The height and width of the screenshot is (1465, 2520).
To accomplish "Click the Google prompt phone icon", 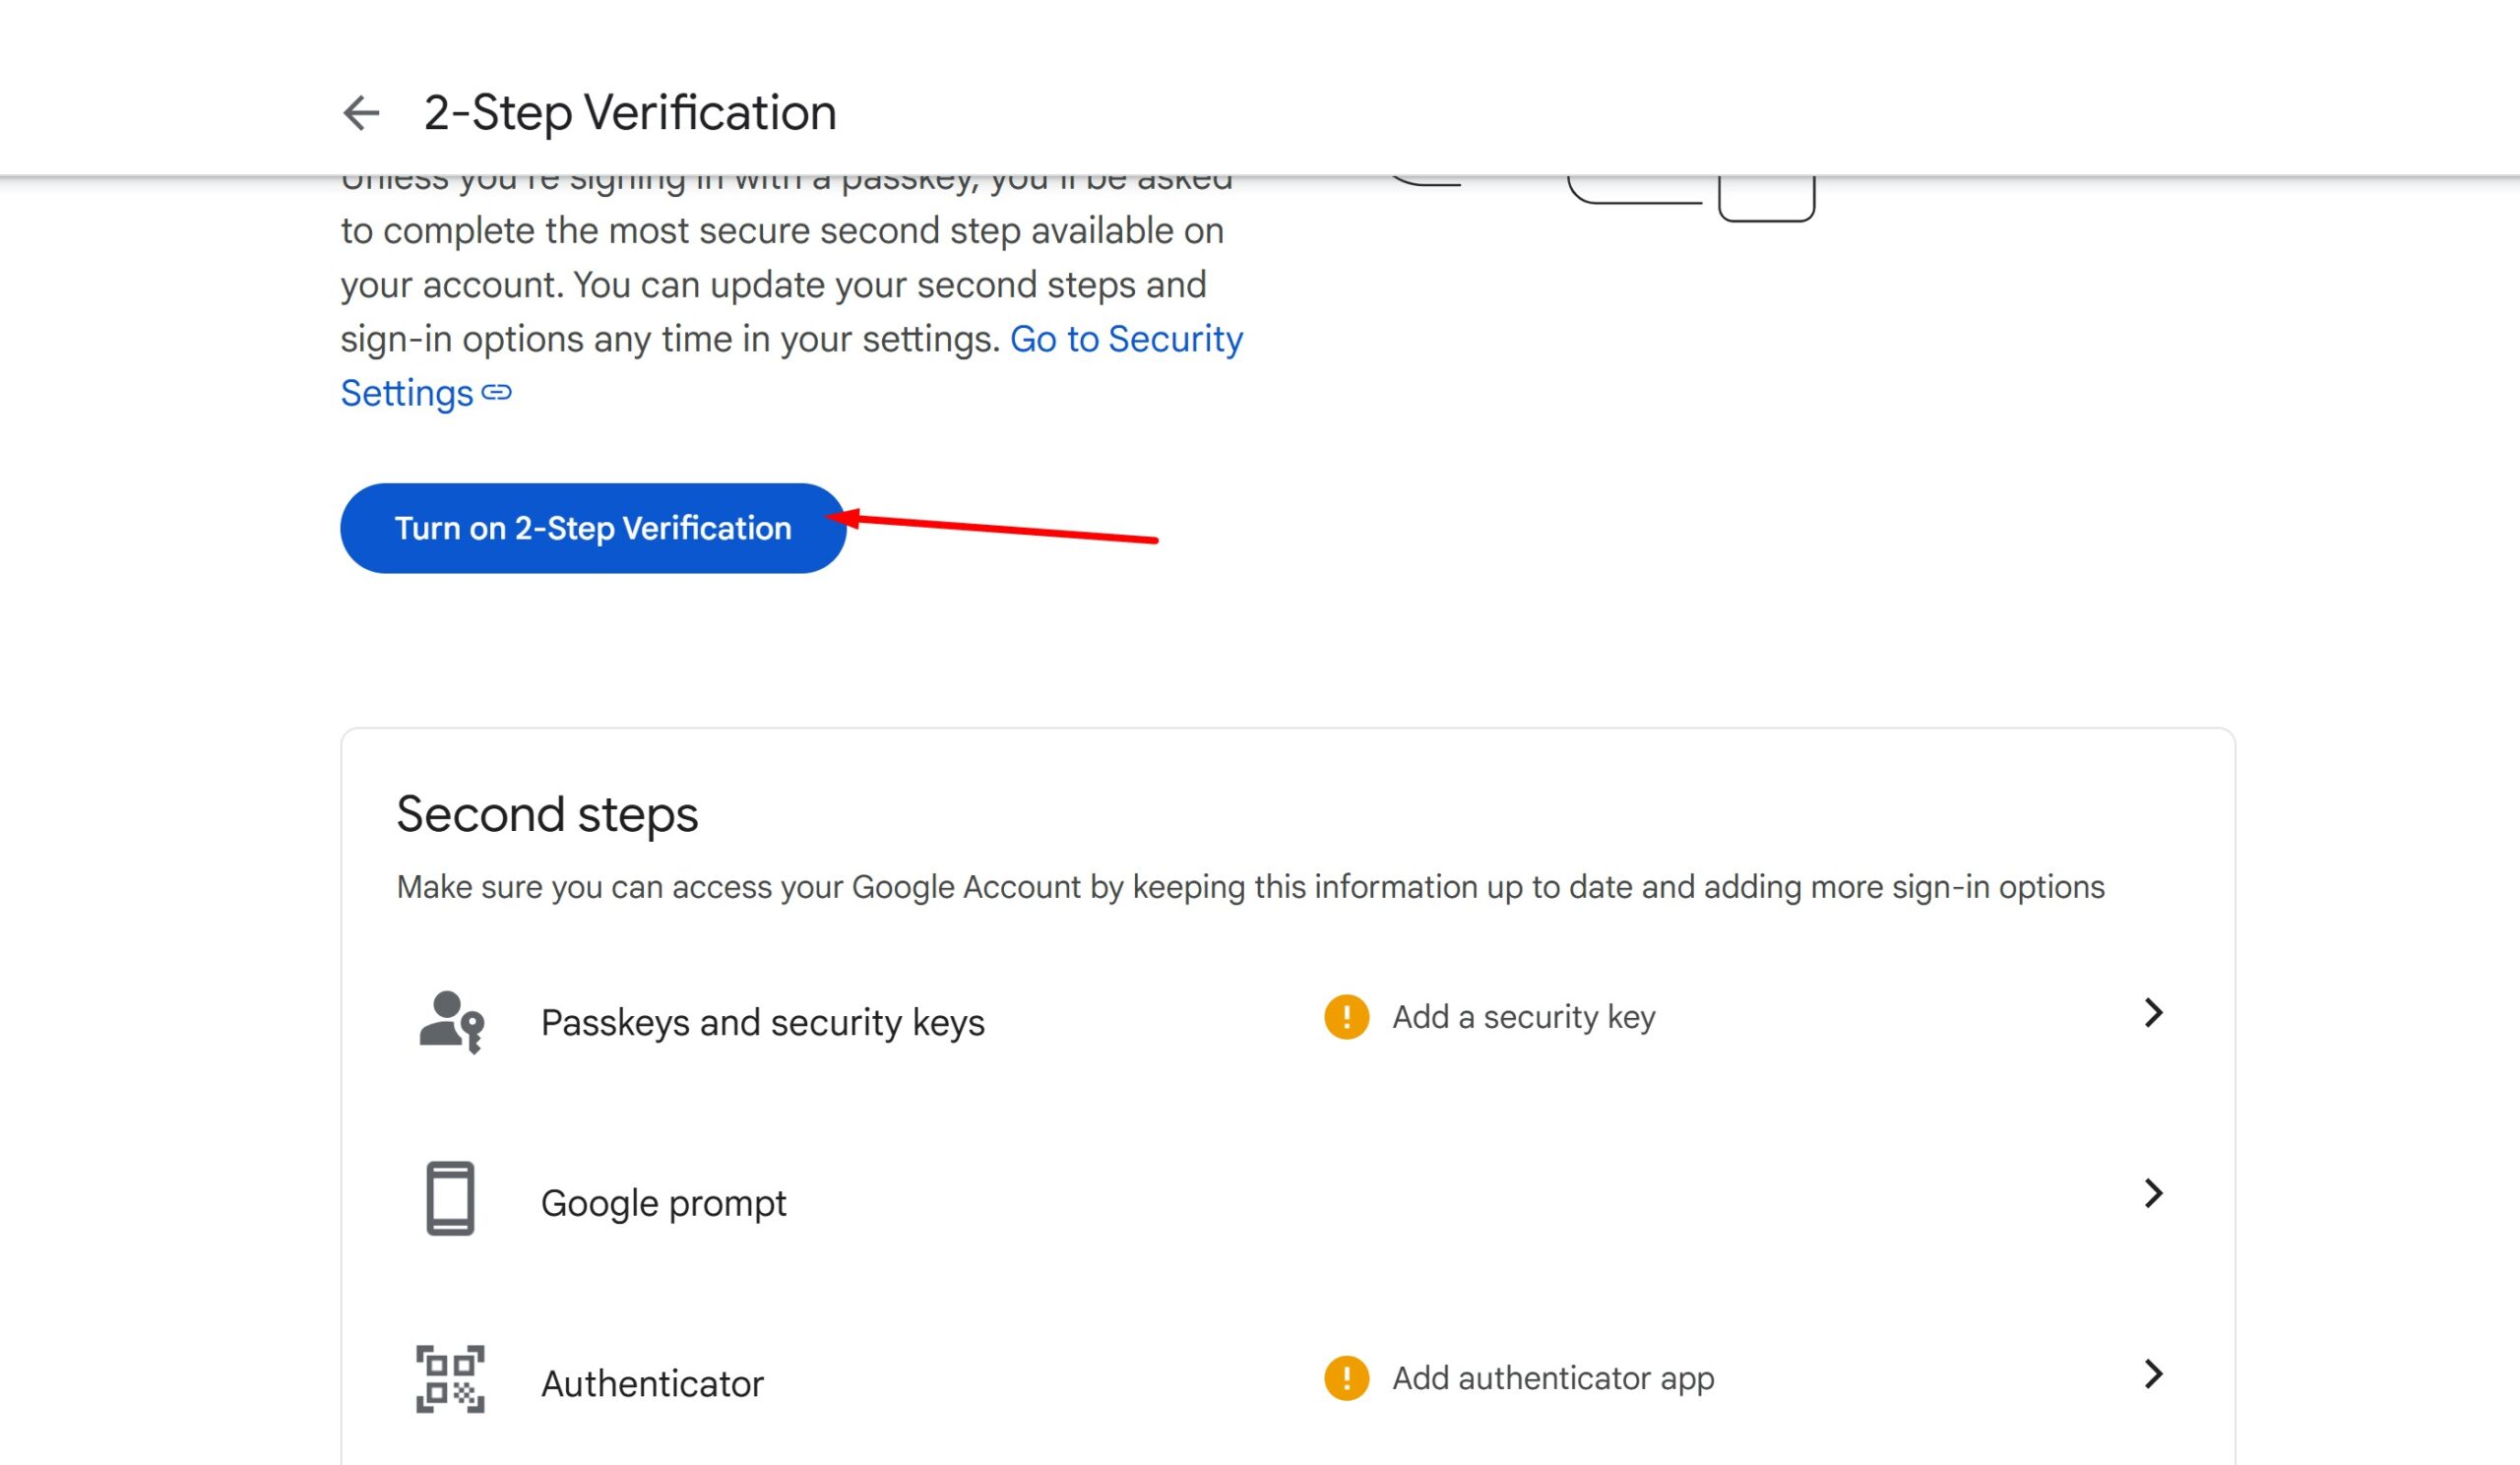I will [x=450, y=1198].
